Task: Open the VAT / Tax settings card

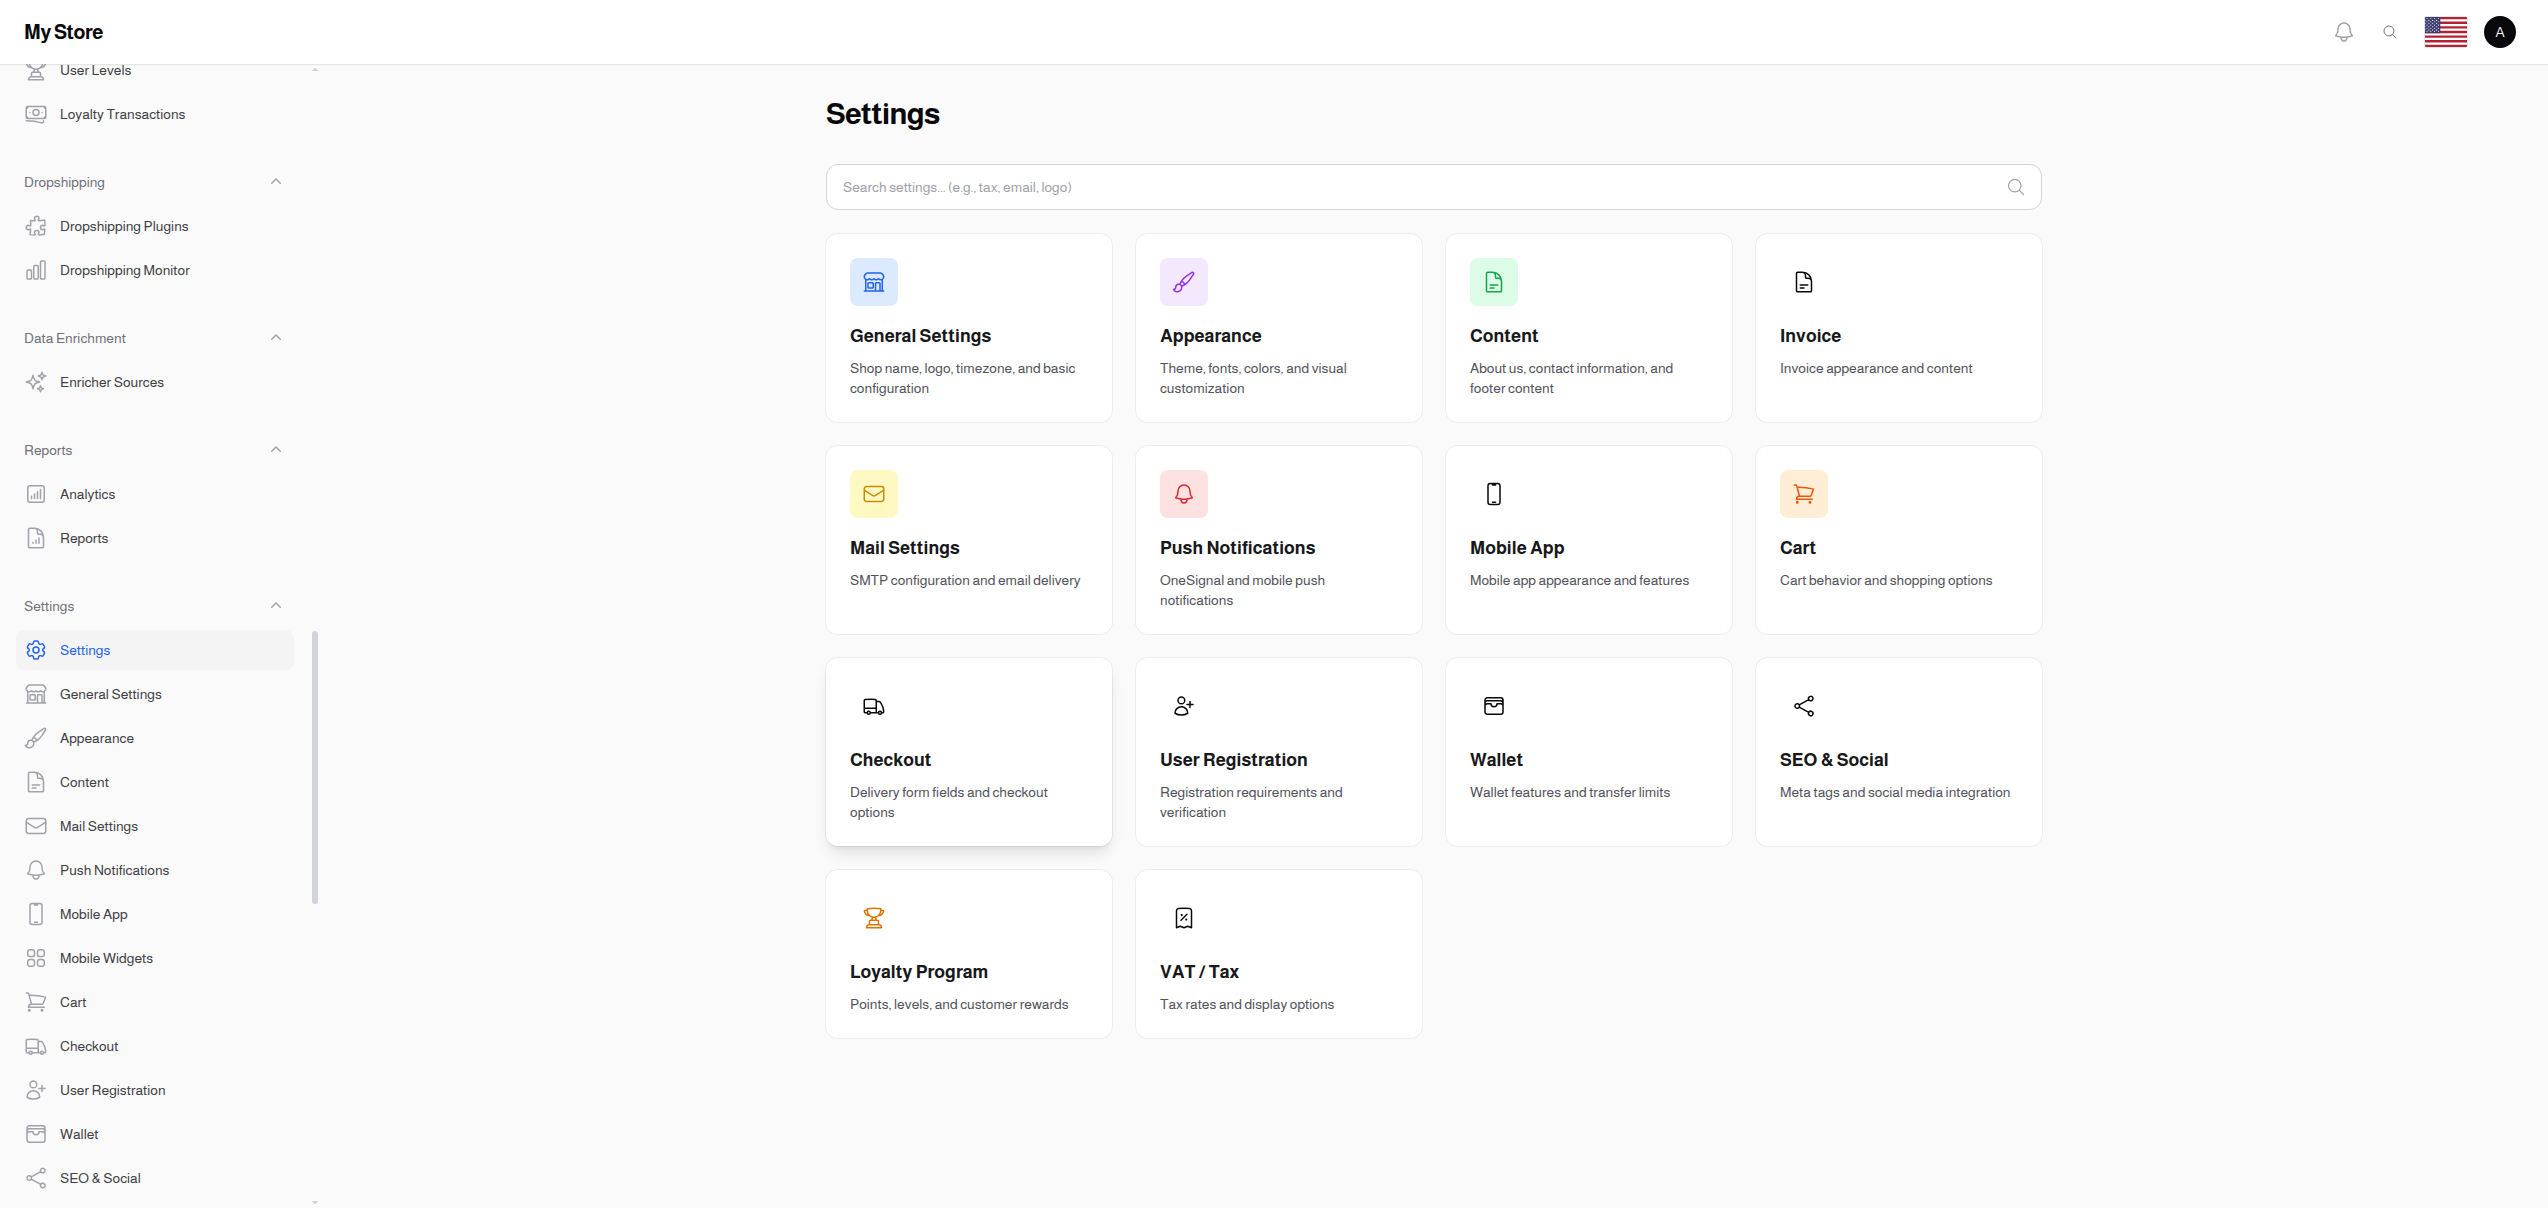Action: 1279,953
